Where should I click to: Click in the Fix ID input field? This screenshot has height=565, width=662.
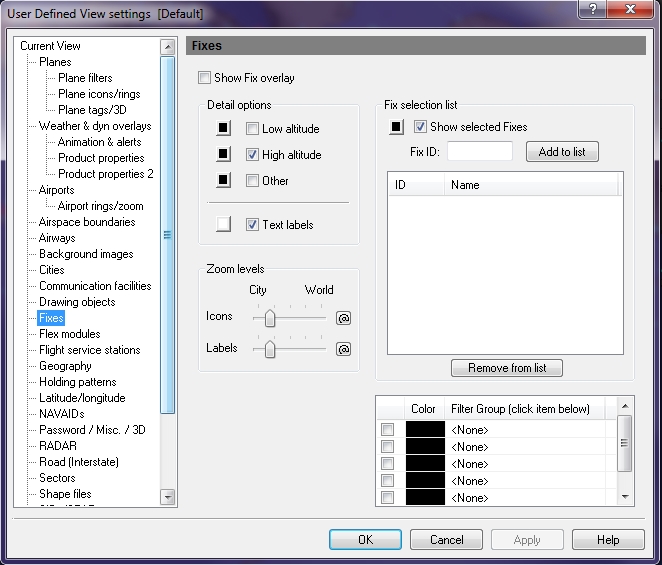[480, 152]
